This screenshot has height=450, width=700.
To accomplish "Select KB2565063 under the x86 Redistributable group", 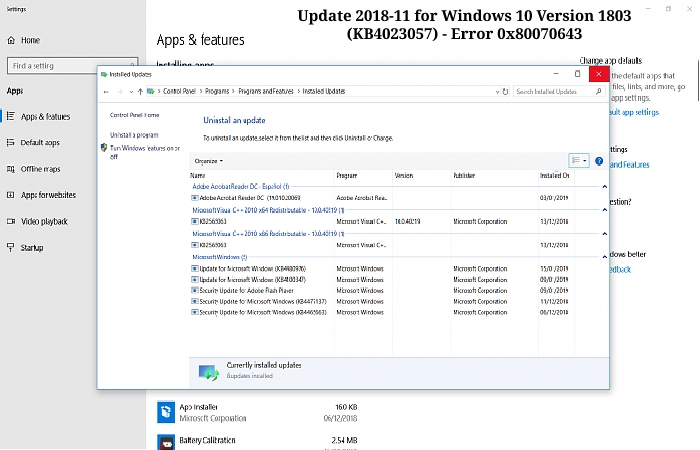I will pyautogui.click(x=380, y=245).
